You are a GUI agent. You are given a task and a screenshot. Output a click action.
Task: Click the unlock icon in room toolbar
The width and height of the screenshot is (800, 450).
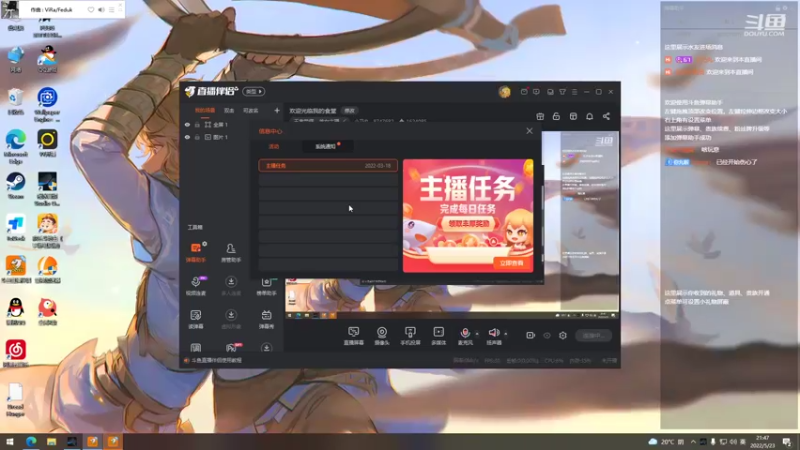[556, 116]
